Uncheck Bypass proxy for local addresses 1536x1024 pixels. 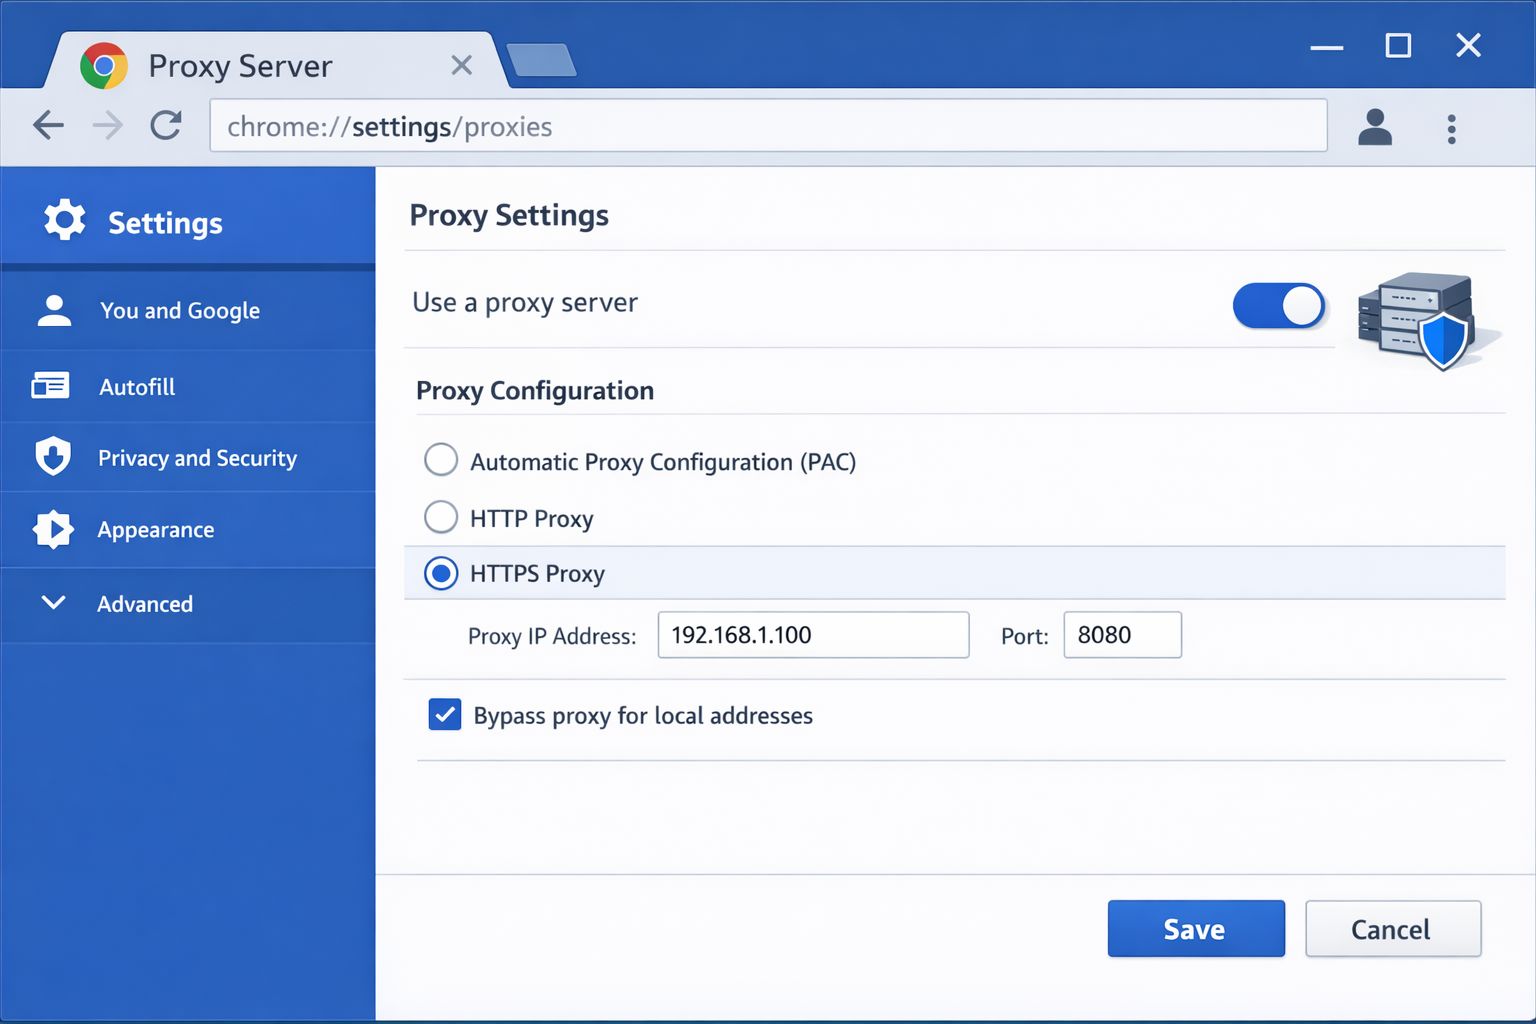tap(445, 715)
